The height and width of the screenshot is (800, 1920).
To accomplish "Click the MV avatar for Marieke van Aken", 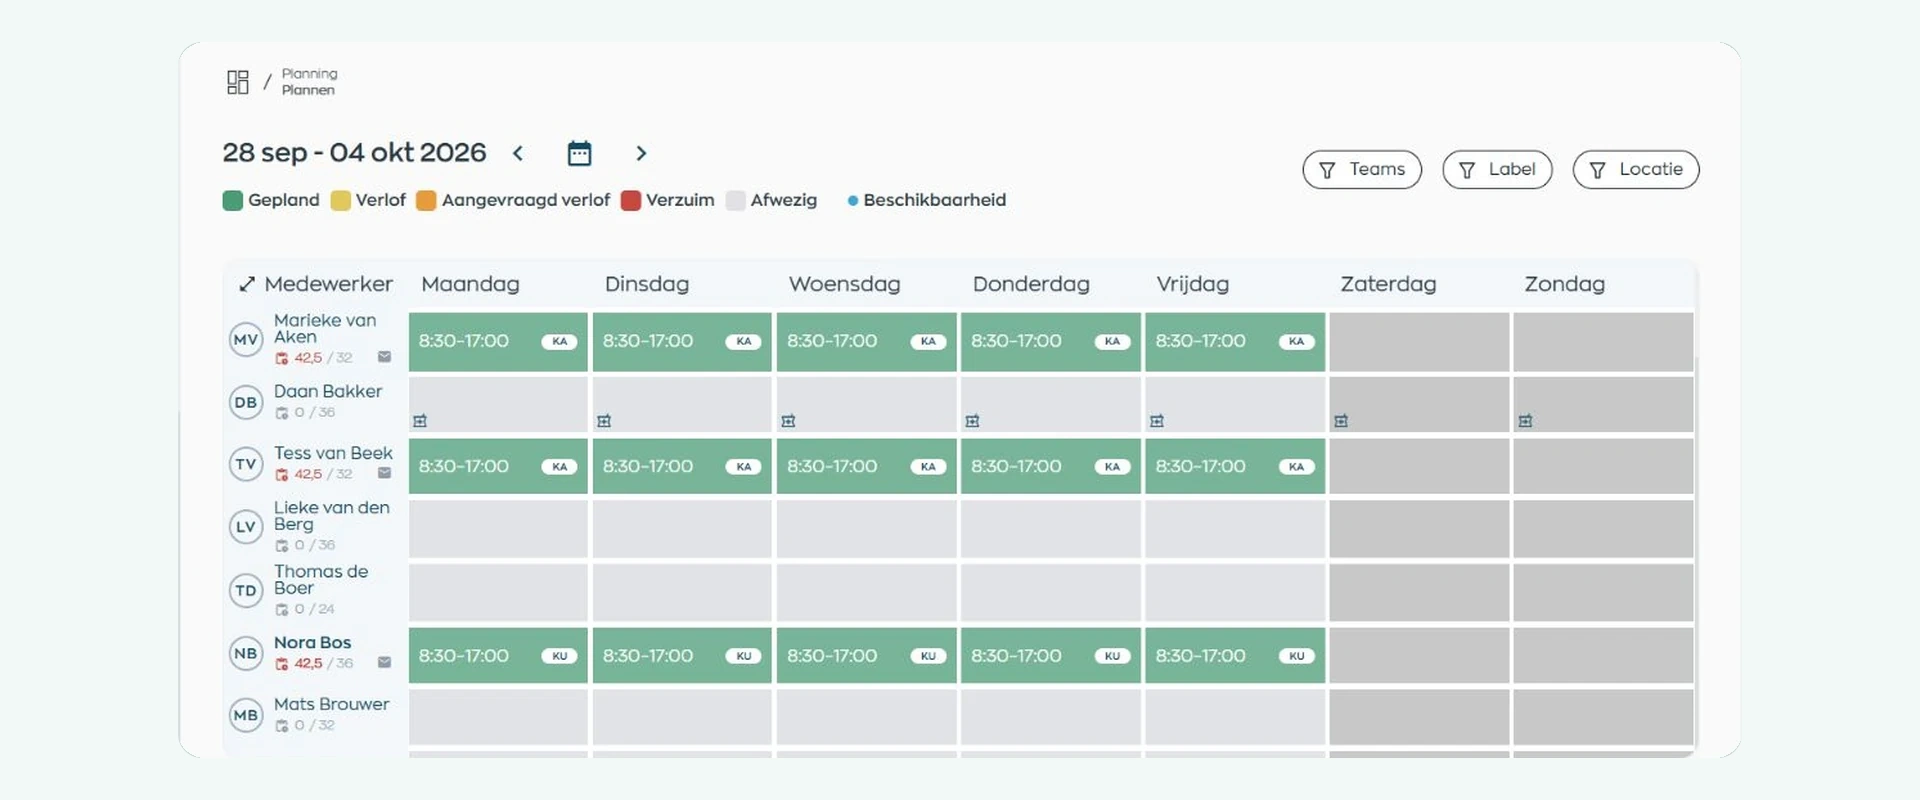I will click(x=246, y=339).
